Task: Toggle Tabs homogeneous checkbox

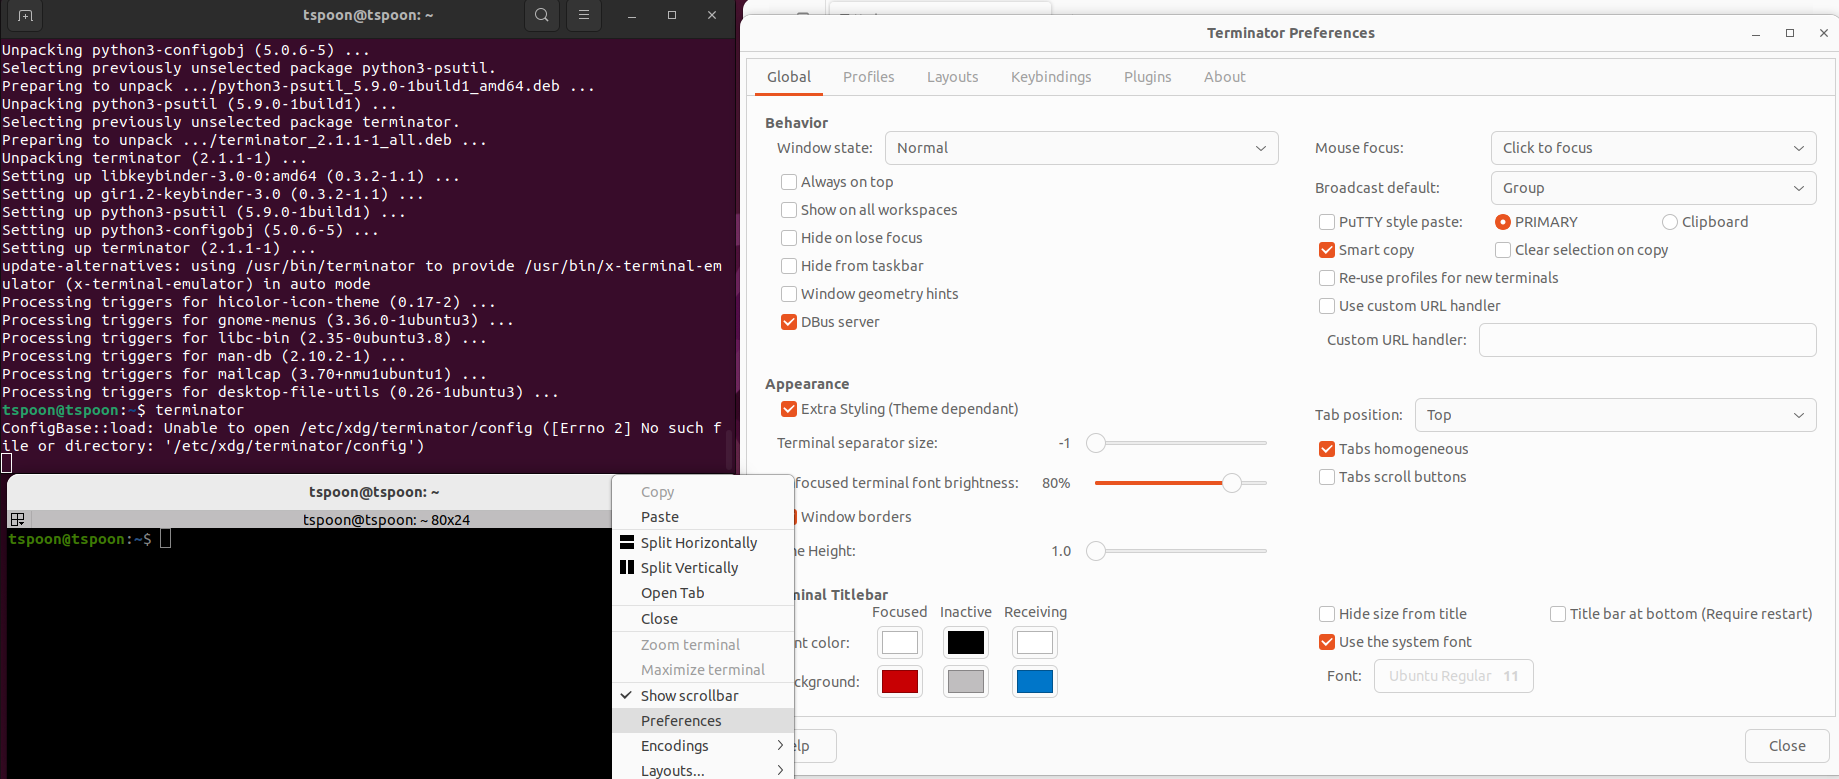Action: tap(1327, 449)
